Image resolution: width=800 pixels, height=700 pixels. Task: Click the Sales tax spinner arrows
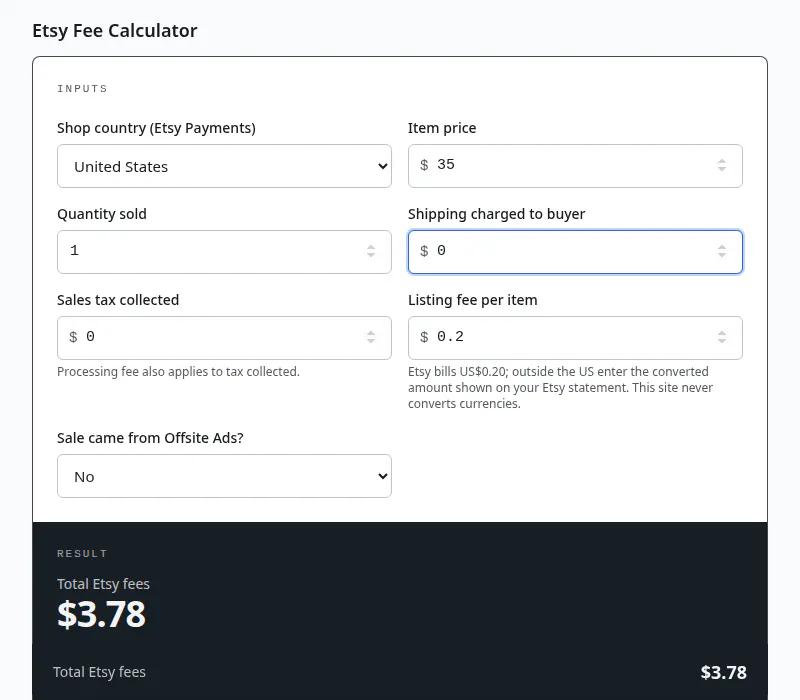coord(371,337)
